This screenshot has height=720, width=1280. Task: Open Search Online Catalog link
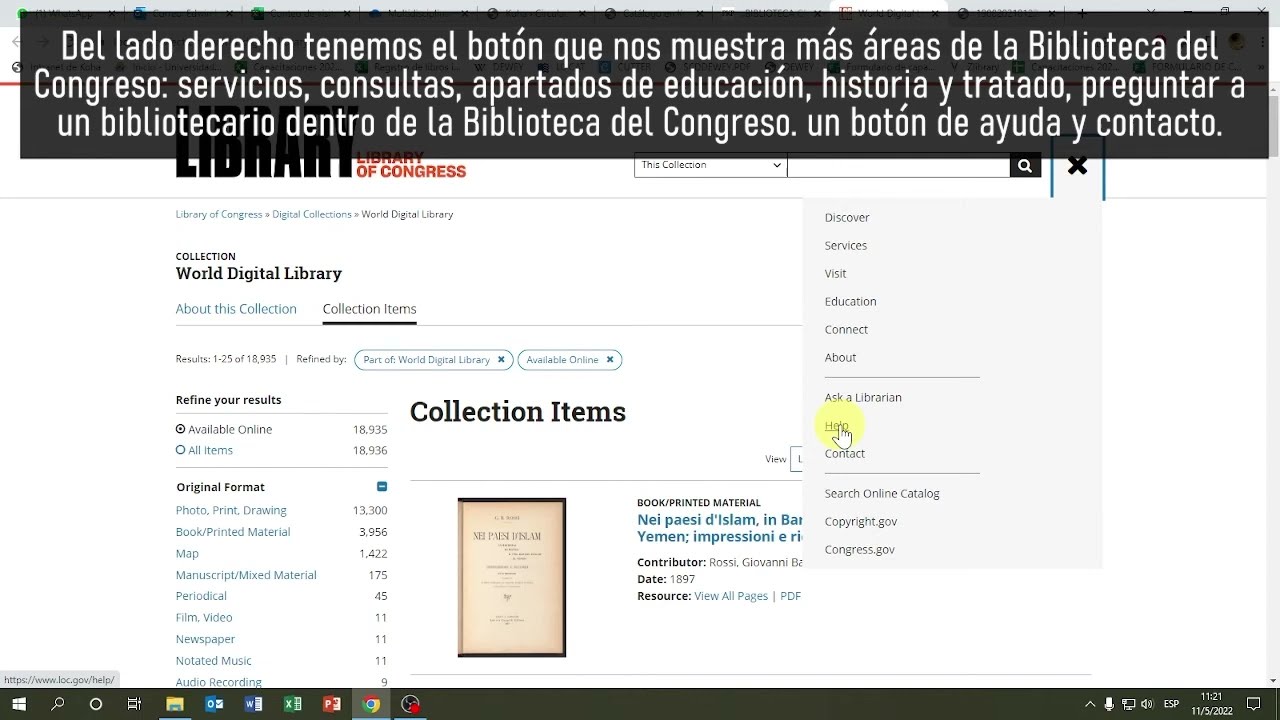coord(882,493)
